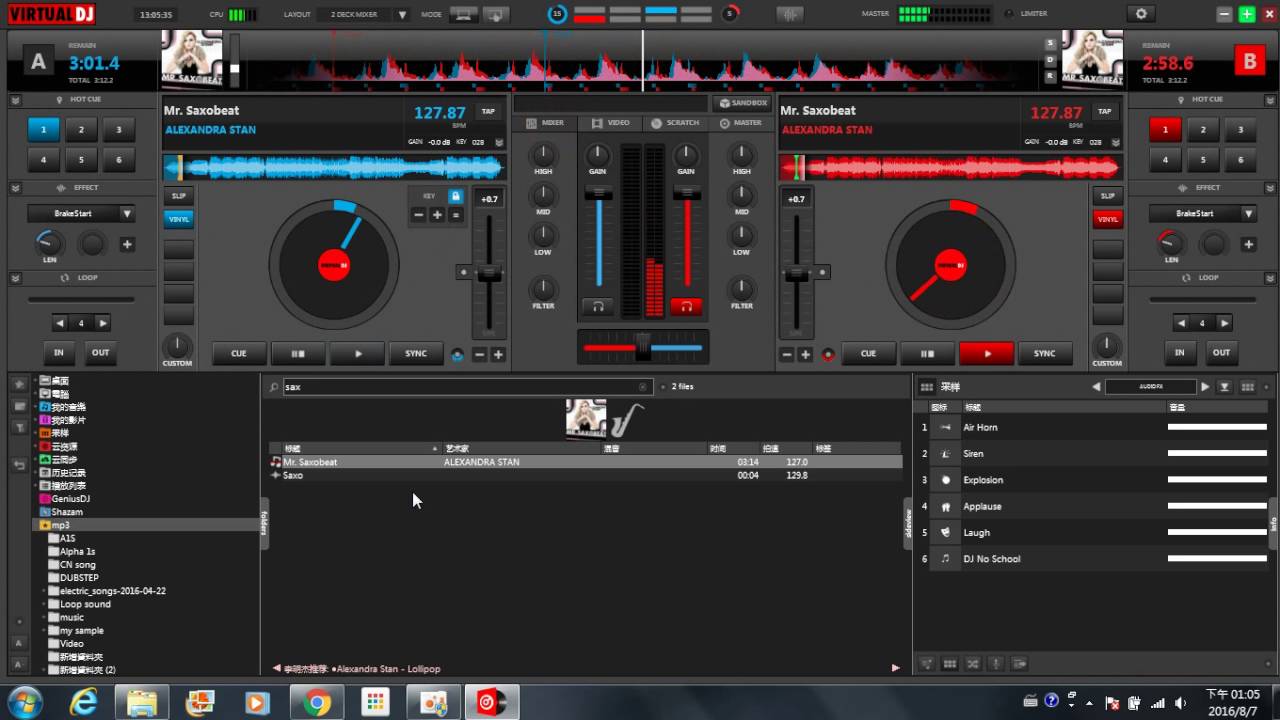Click the Mr. Saxobeat cover thumbnail in browser

(586, 418)
